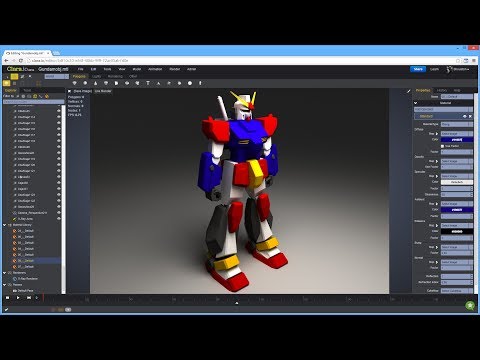Image resolution: width=480 pixels, height=360 pixels.
Task: Open the Ambient color swatch
Action: 457,210
